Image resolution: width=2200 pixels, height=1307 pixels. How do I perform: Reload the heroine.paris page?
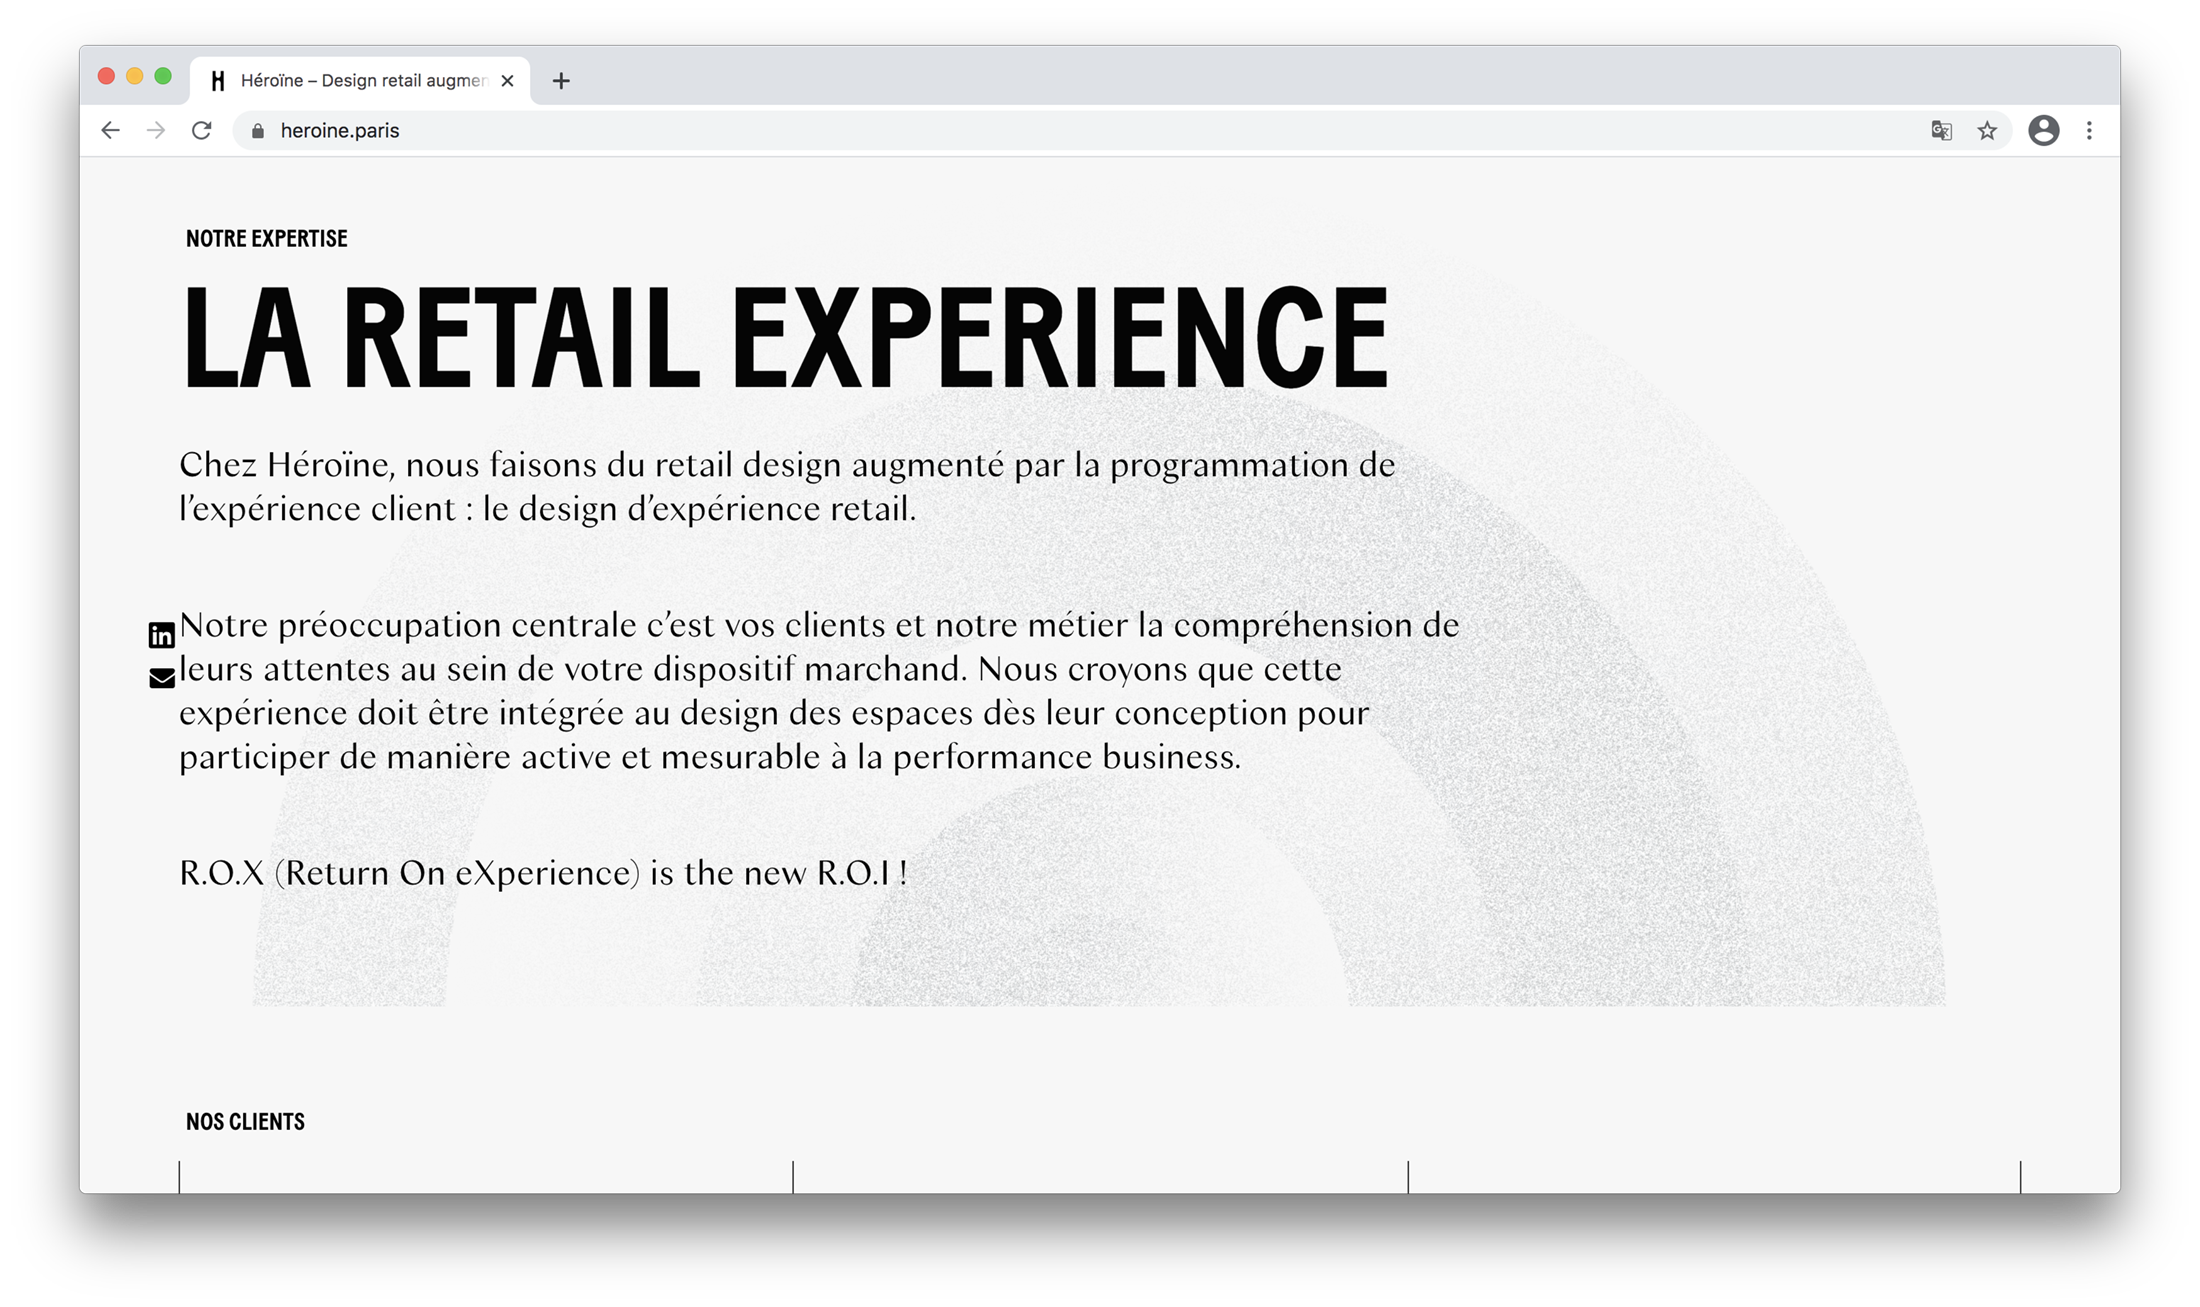click(202, 131)
